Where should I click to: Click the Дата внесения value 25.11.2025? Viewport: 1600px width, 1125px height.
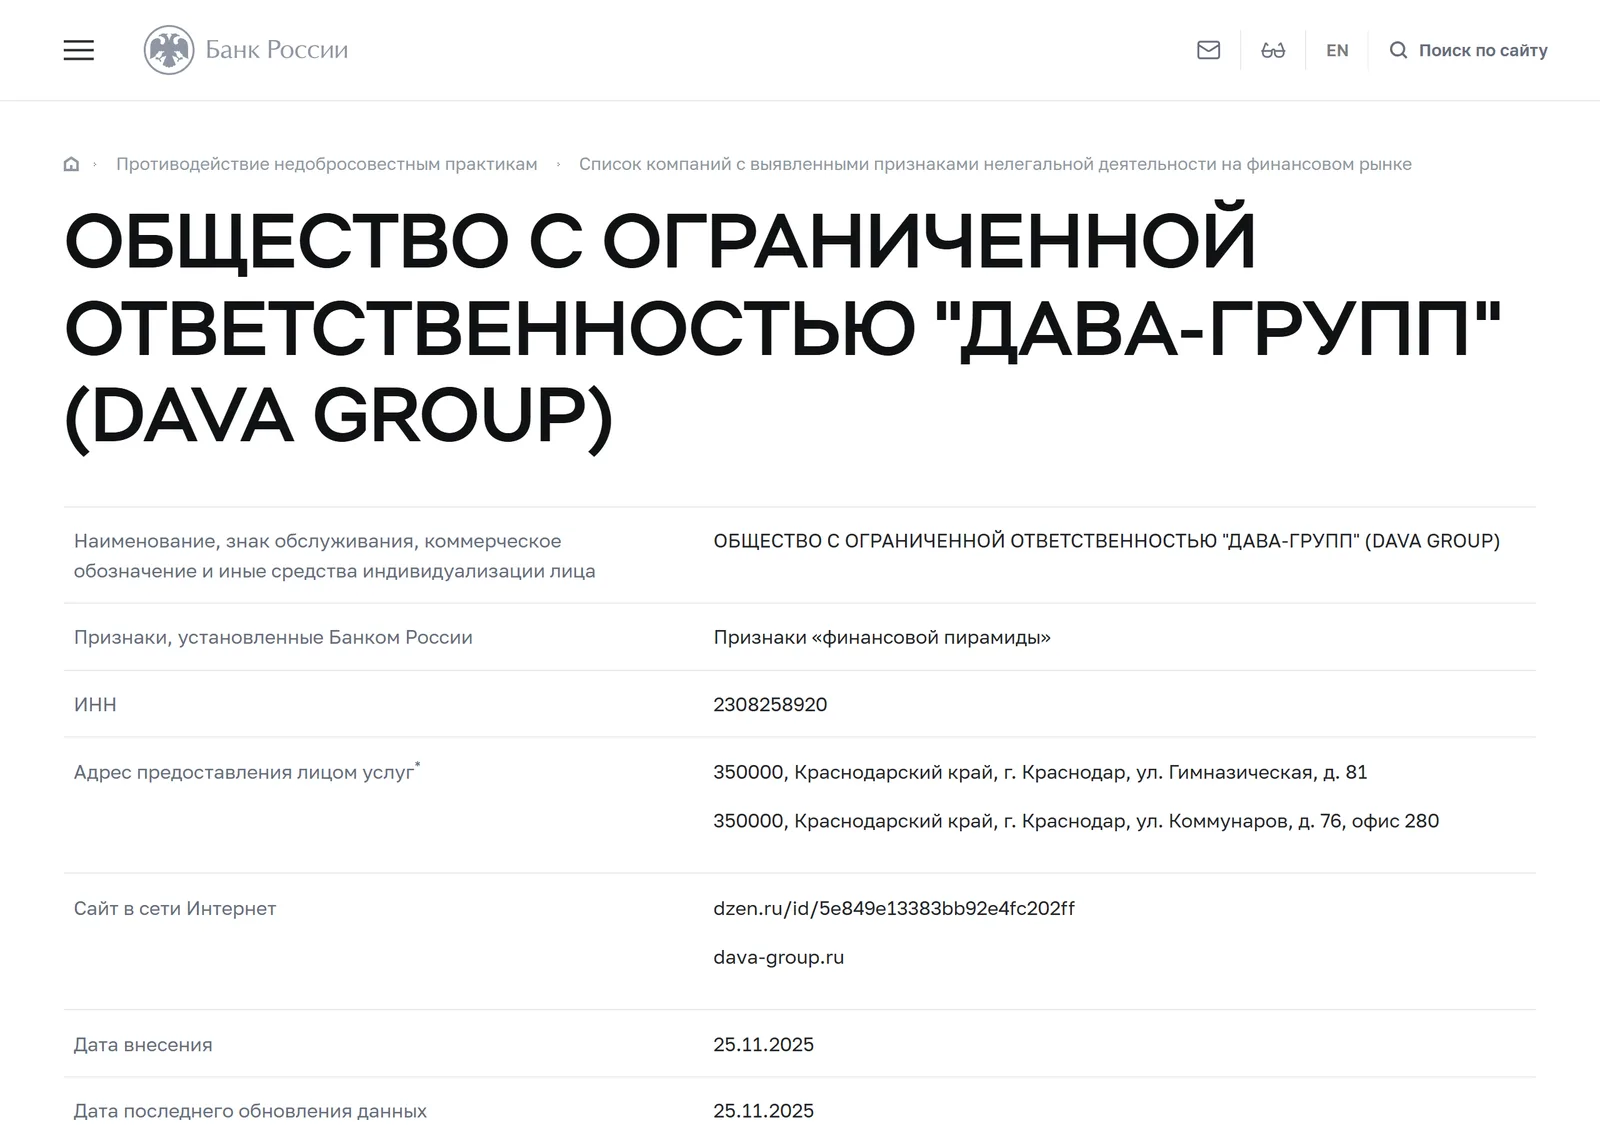(x=763, y=1044)
